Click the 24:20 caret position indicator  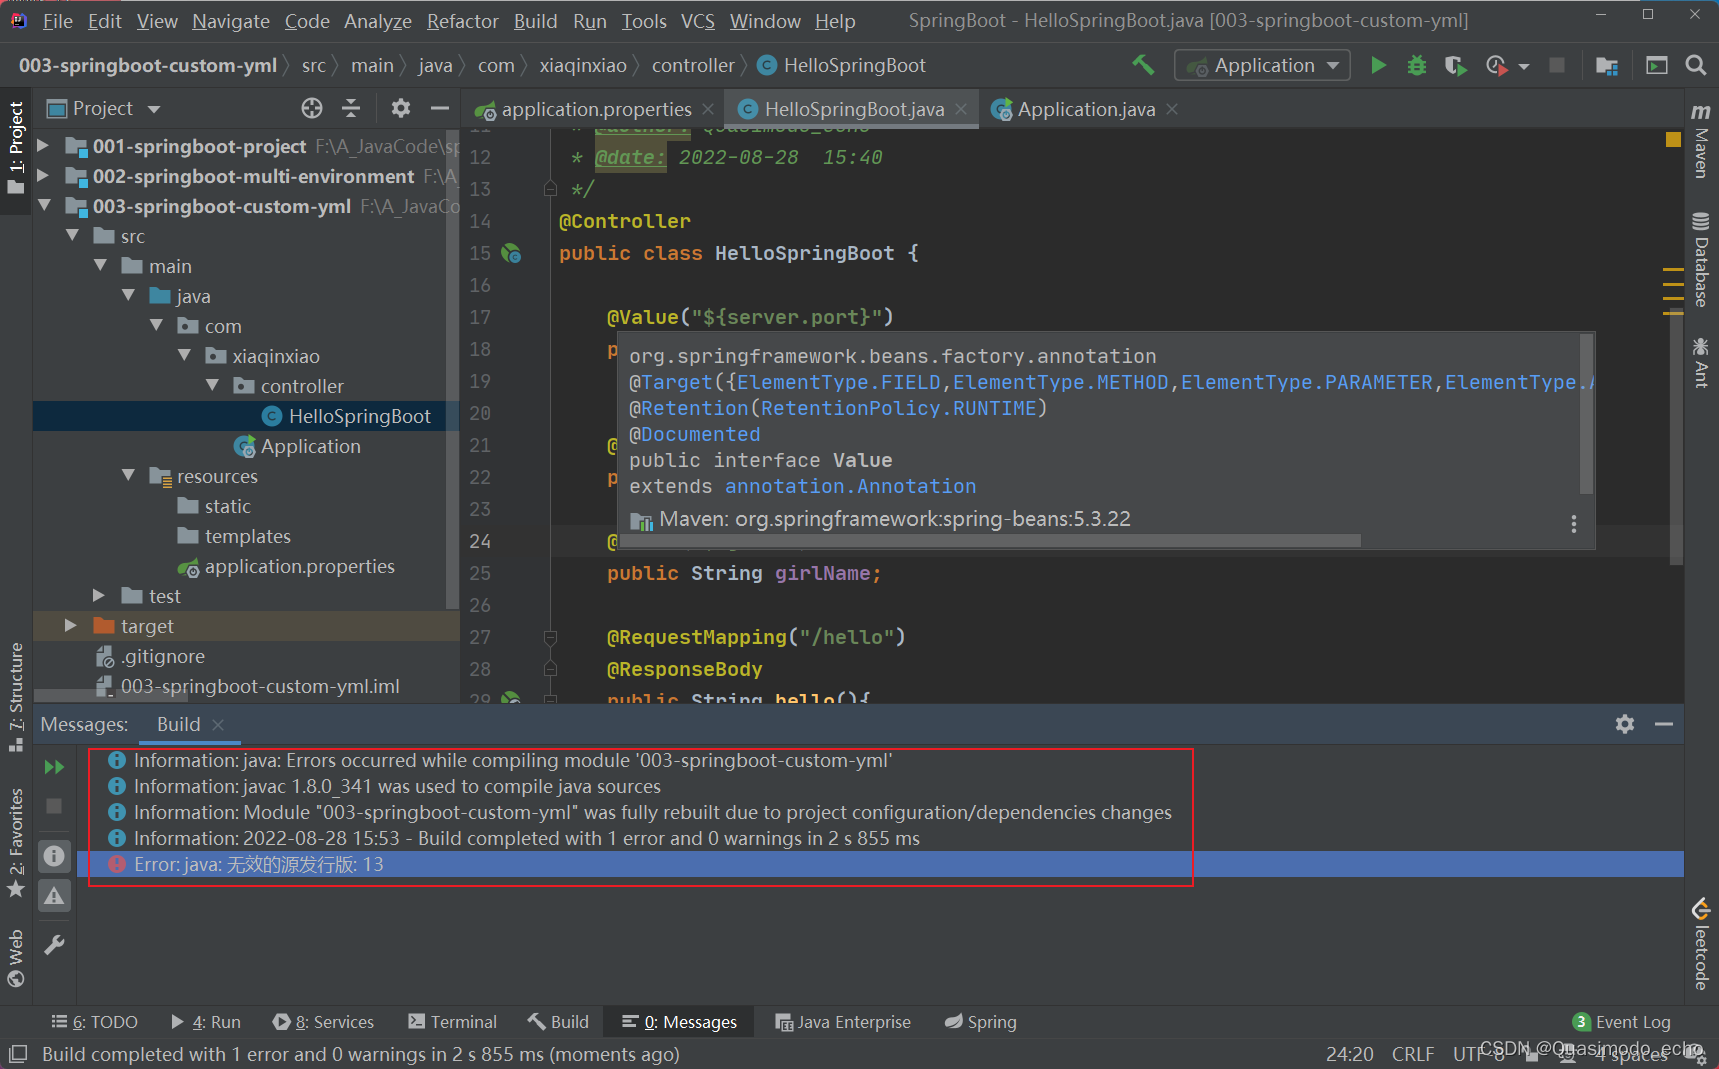point(1349,1054)
